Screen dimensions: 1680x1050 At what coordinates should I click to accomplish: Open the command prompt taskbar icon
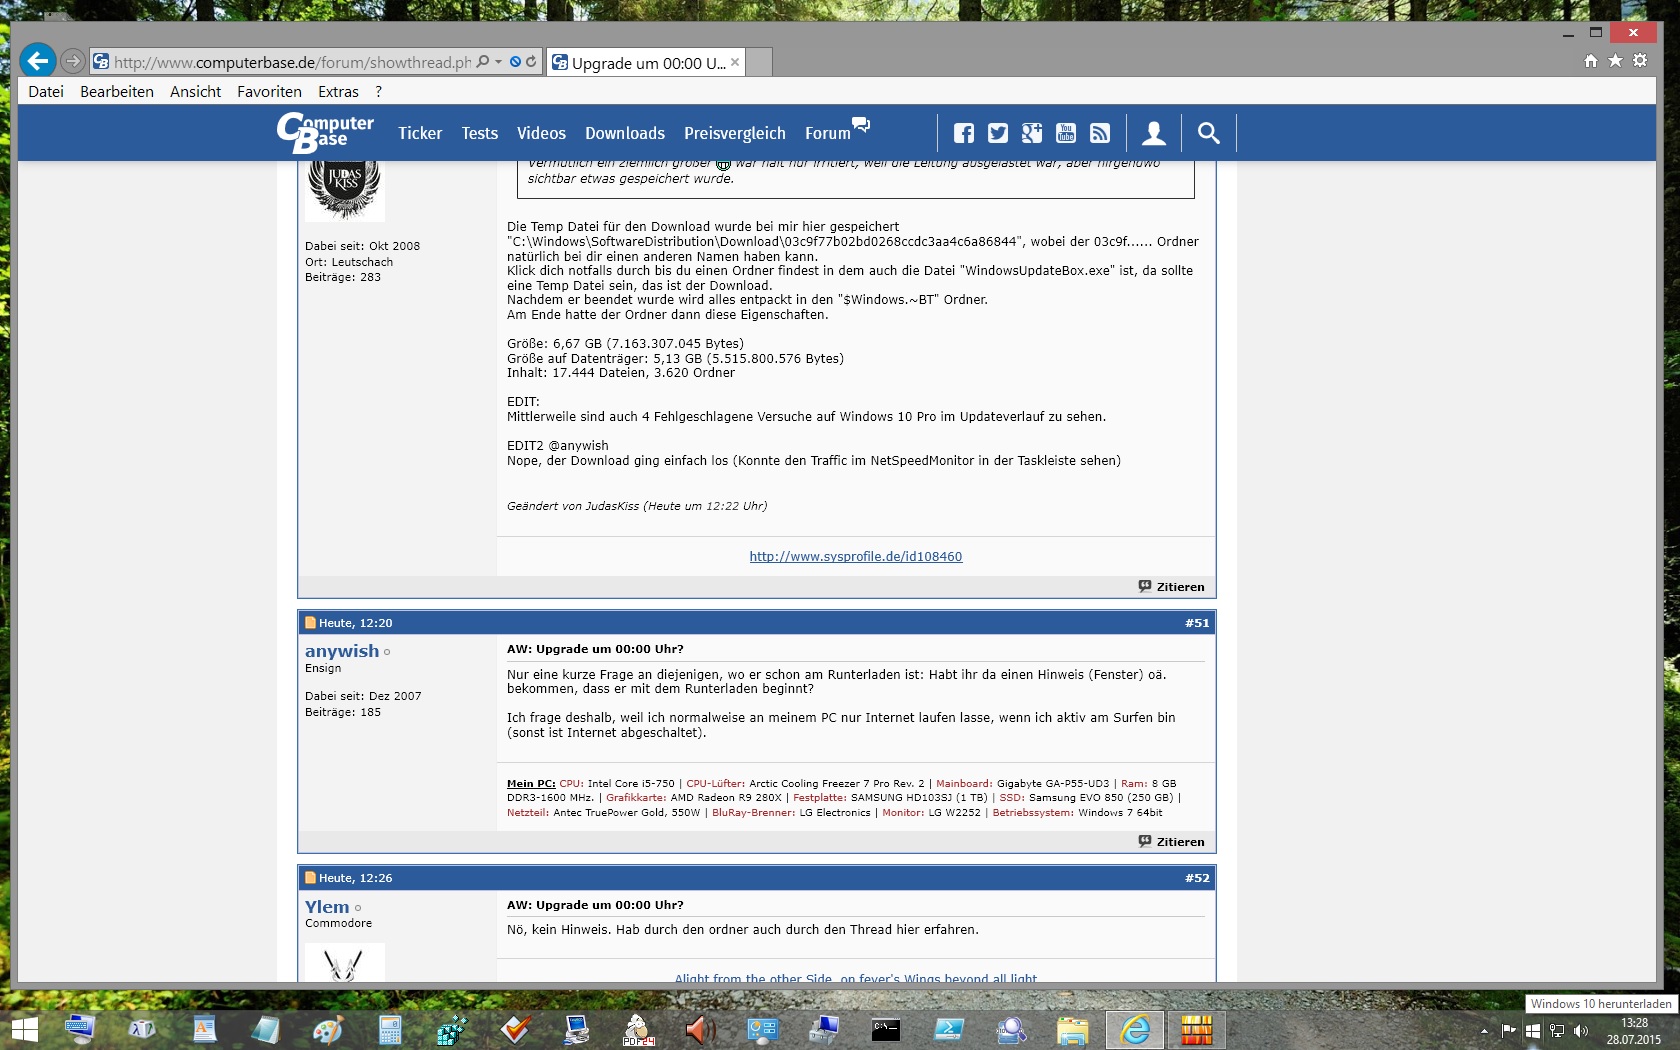coord(886,1030)
